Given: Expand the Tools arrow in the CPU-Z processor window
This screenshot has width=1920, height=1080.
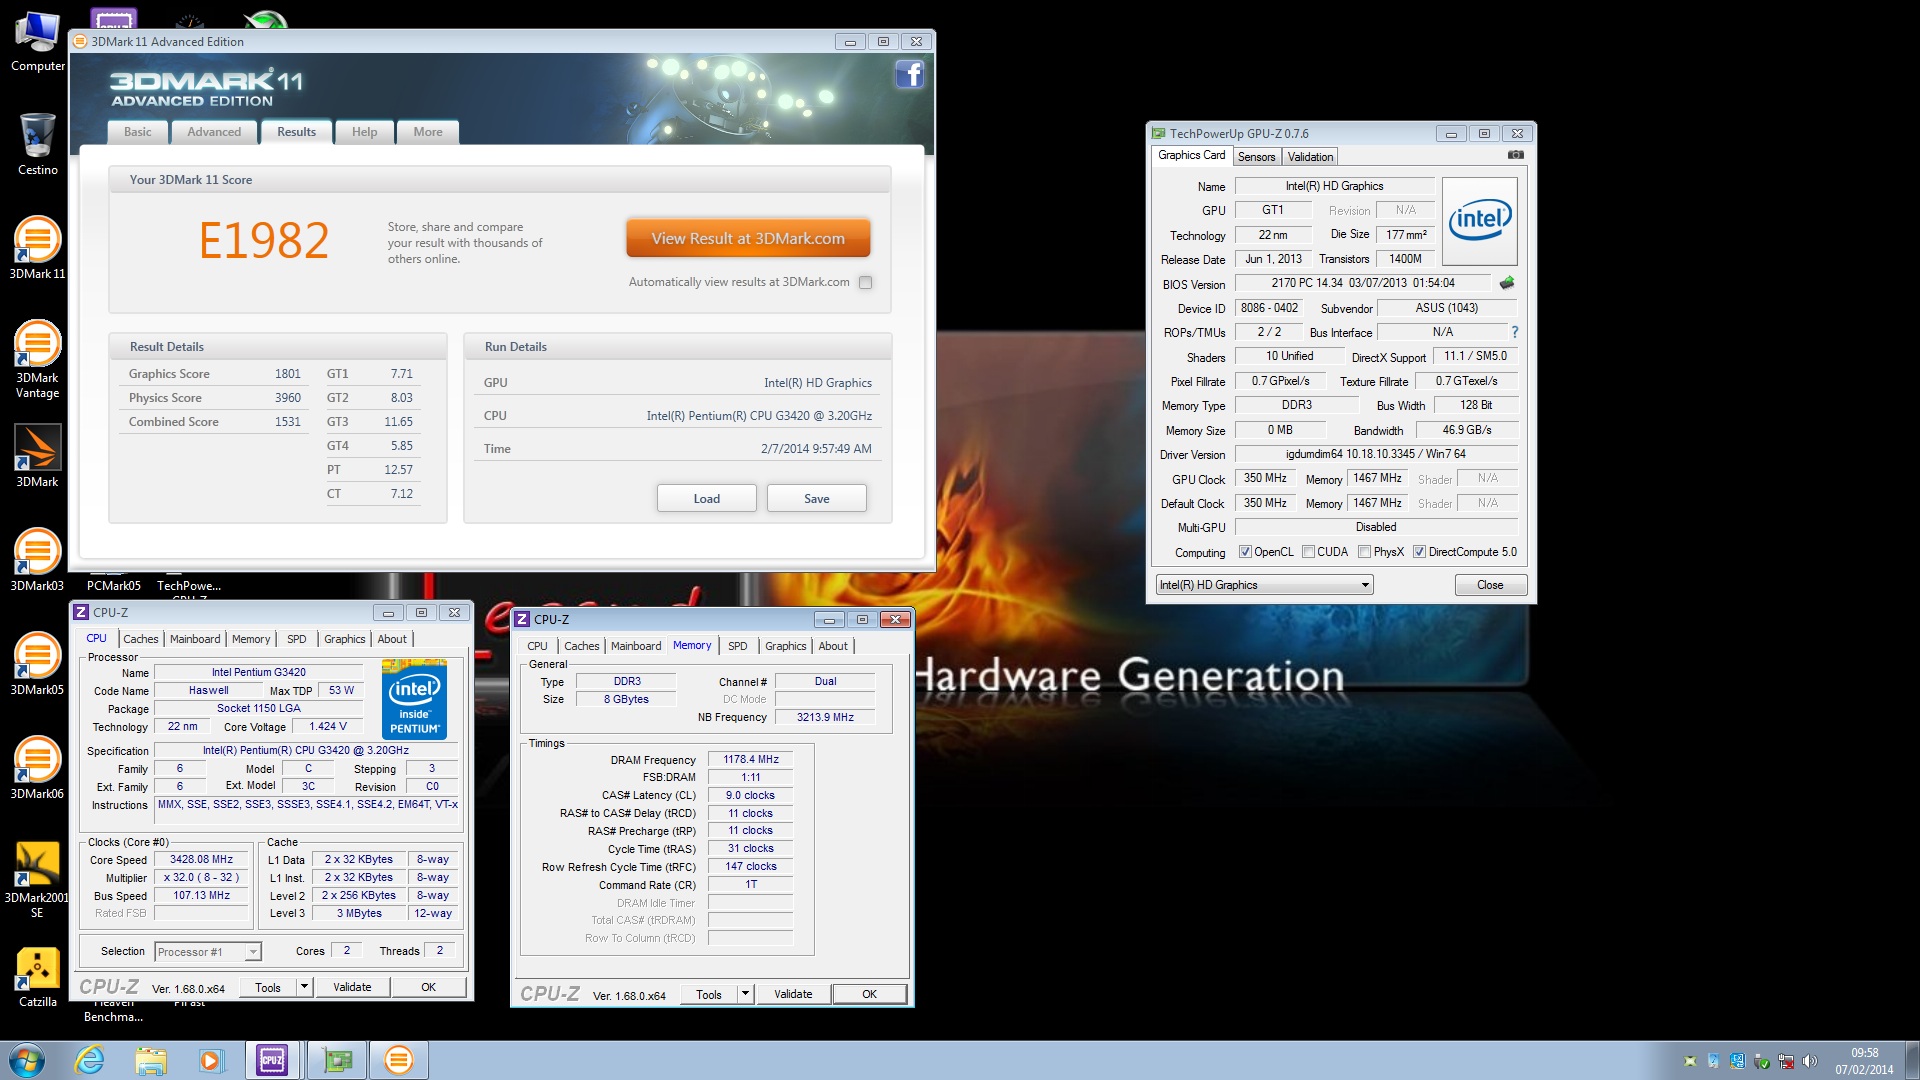Looking at the screenshot, I should (304, 987).
